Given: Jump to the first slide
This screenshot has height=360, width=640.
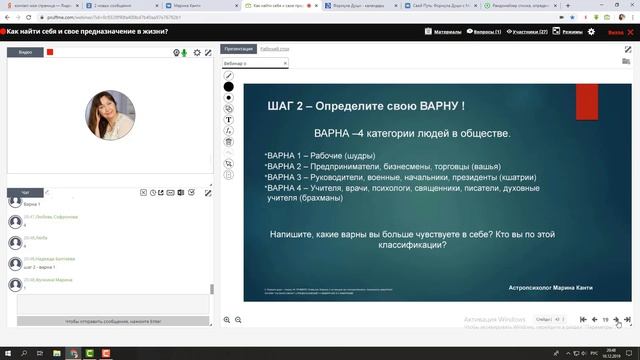Looking at the screenshot, I should point(583,320).
